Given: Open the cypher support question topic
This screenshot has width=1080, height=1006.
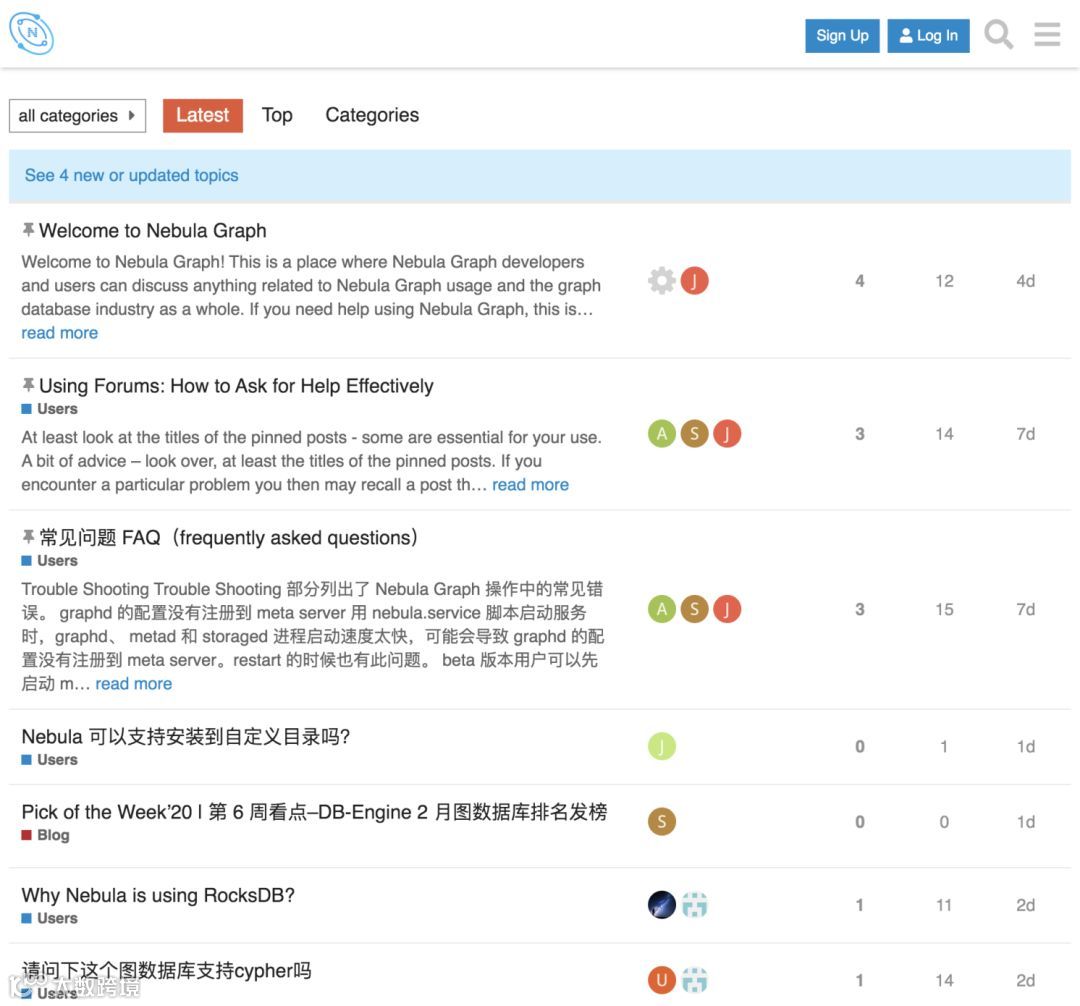Looking at the screenshot, I should 166,970.
